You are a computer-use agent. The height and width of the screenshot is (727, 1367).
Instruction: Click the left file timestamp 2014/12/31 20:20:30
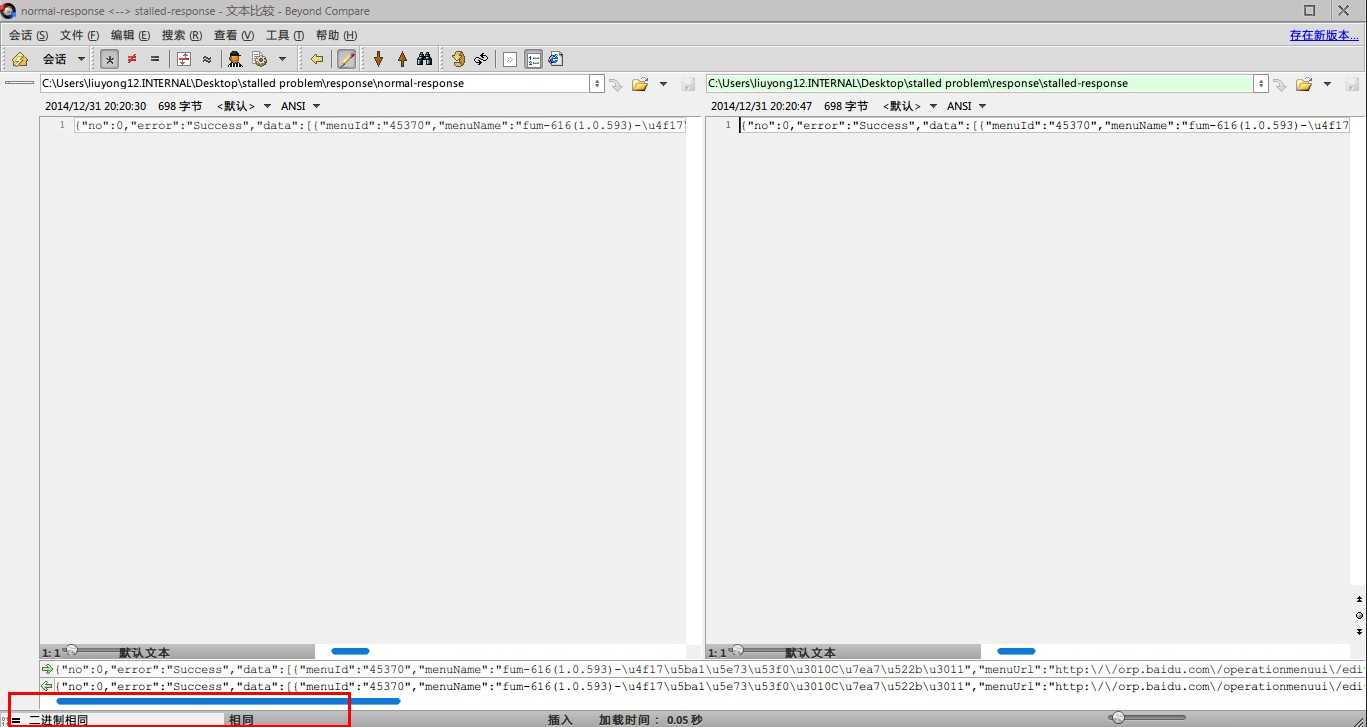[x=95, y=106]
